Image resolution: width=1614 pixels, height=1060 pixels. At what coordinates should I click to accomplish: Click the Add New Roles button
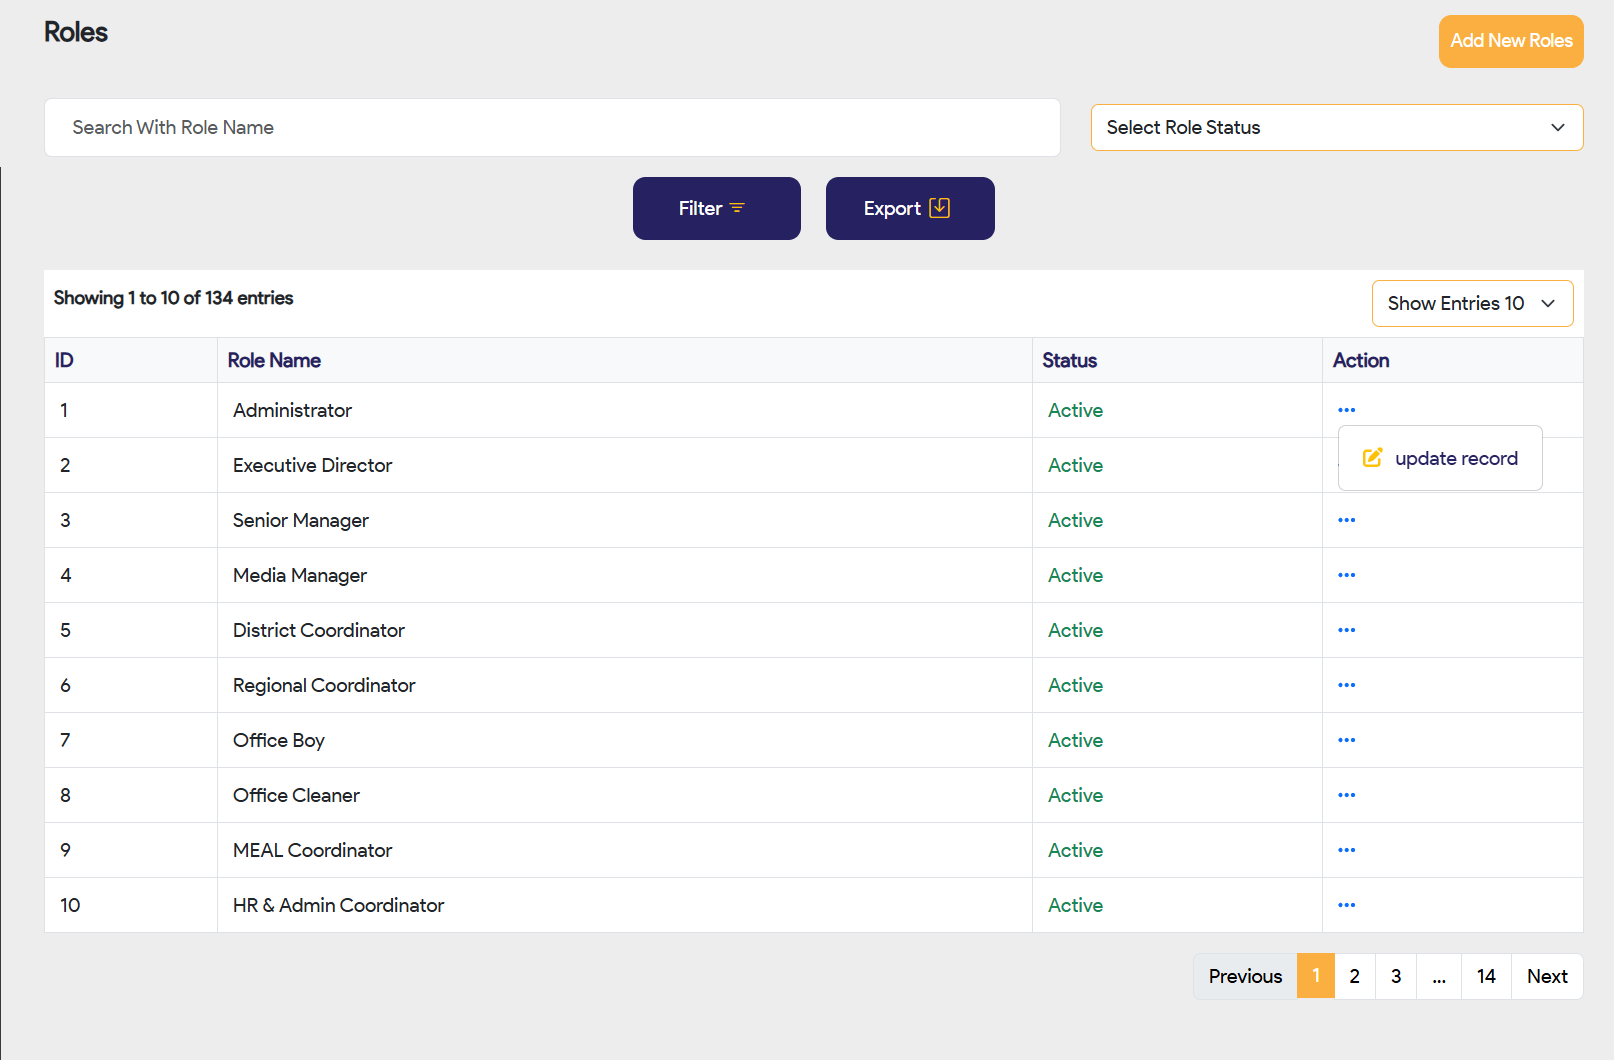tap(1510, 41)
